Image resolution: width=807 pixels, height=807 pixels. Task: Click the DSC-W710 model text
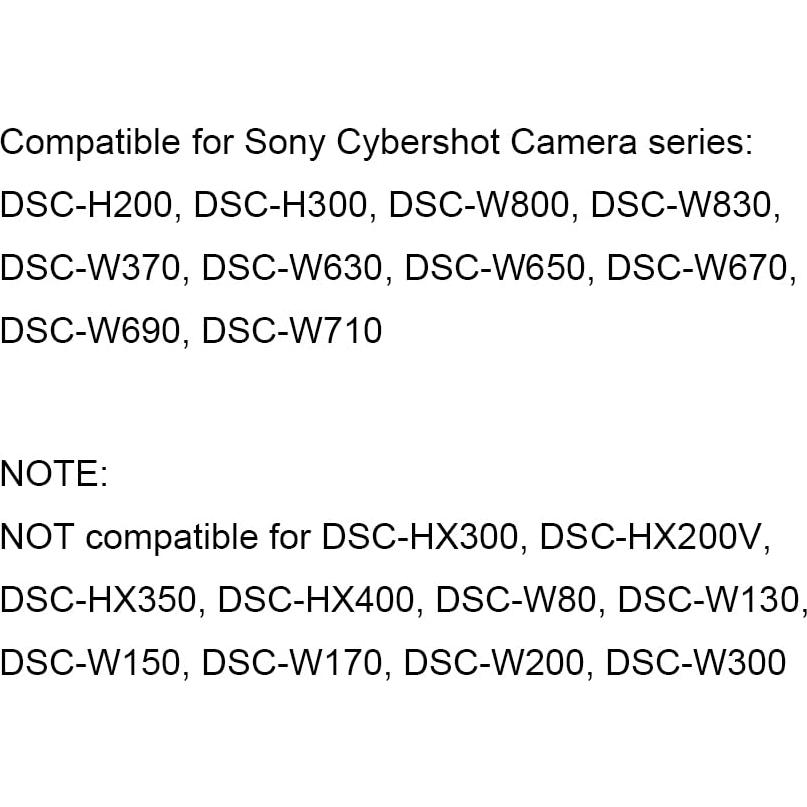point(292,331)
